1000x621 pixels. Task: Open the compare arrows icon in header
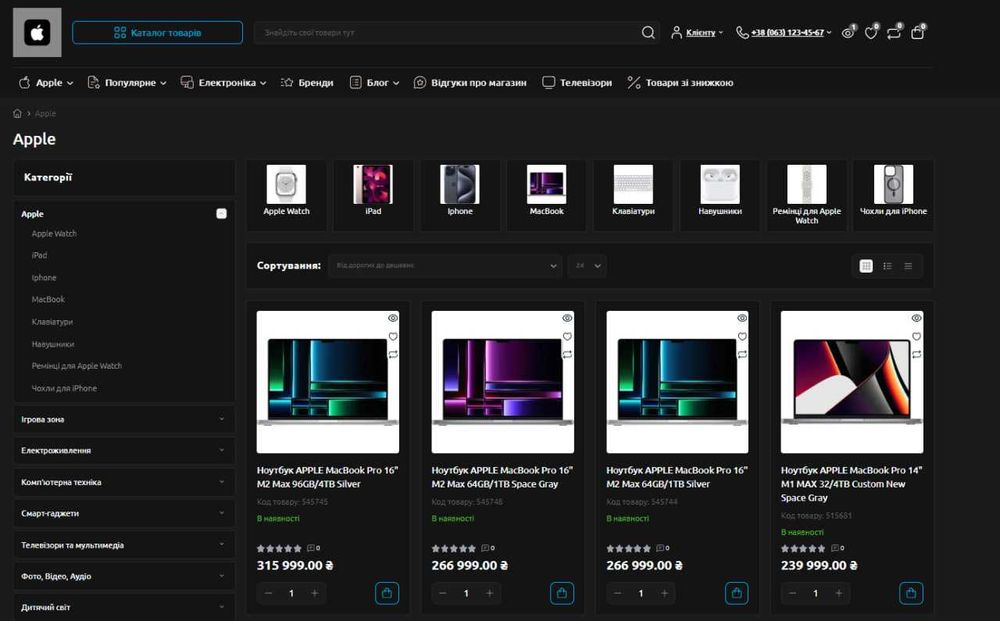coord(893,33)
